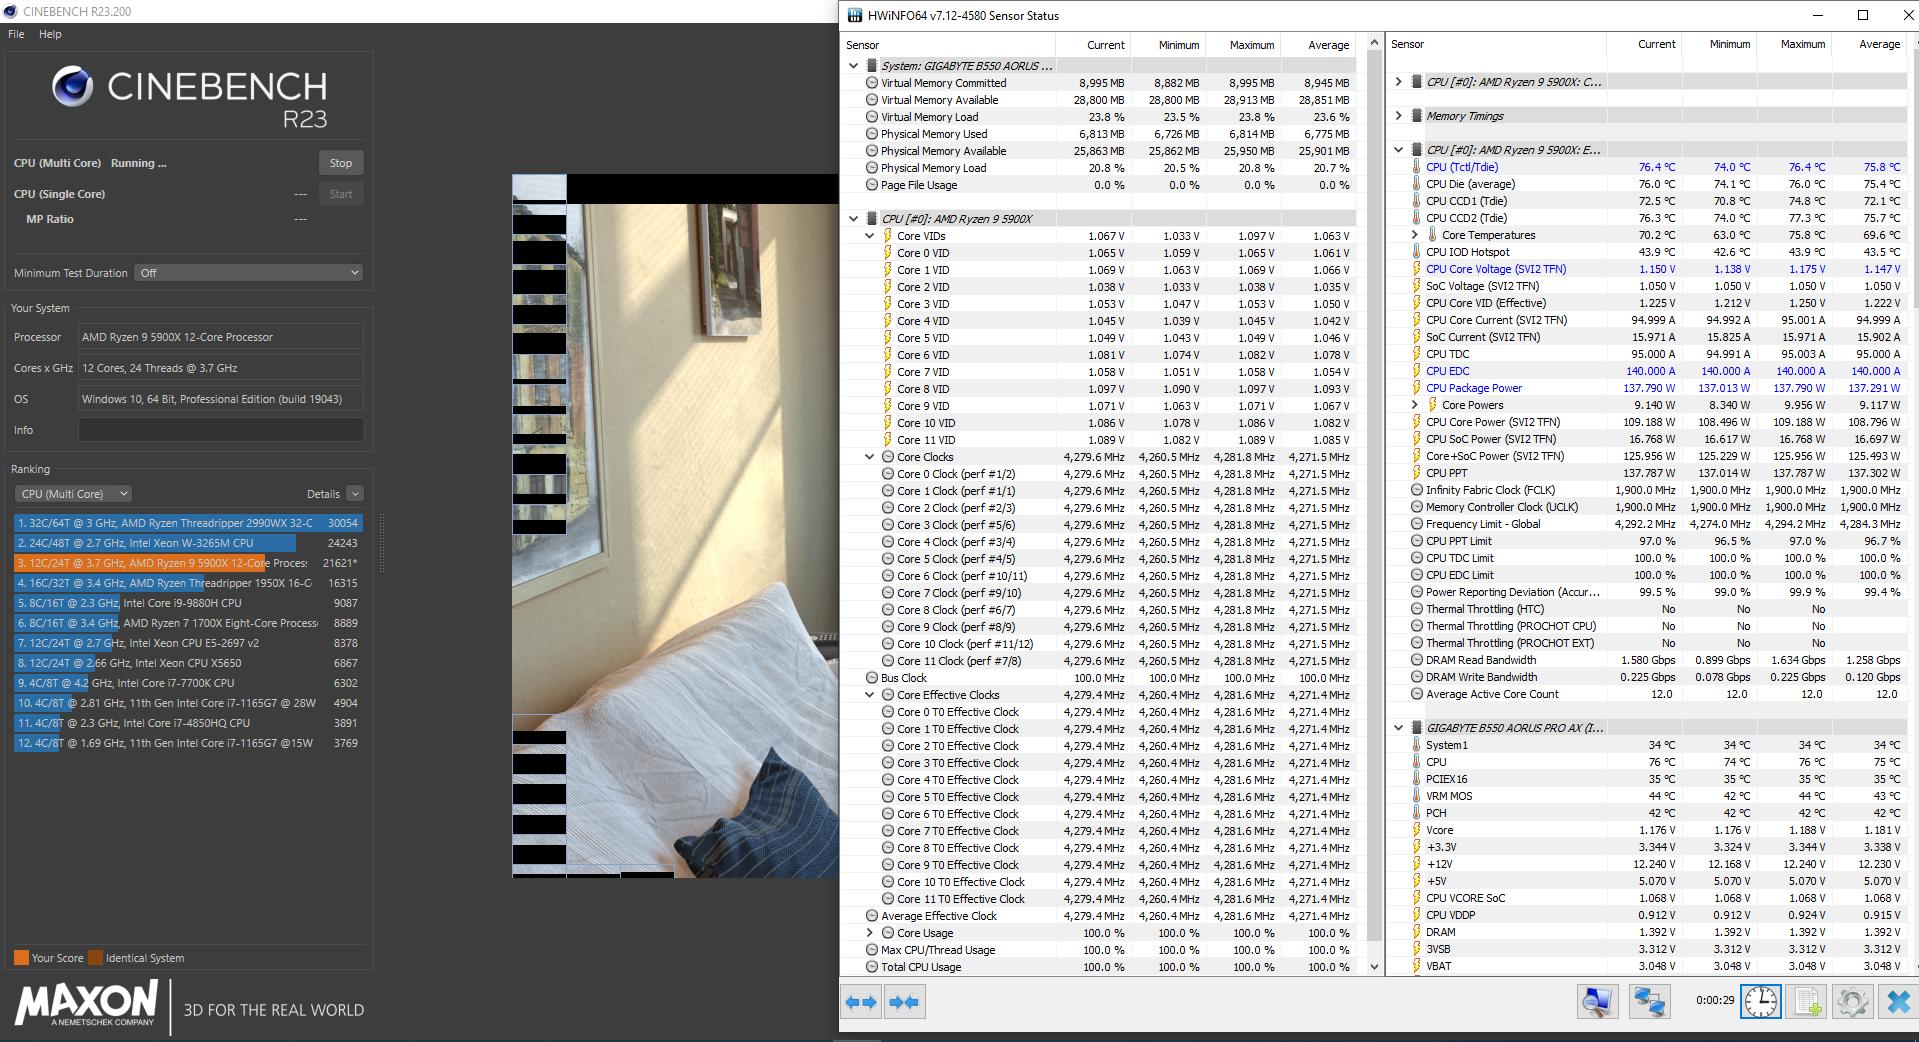Screen dimensions: 1919x1042
Task: Click the lightning icon beside Vcore
Action: (x=1416, y=830)
